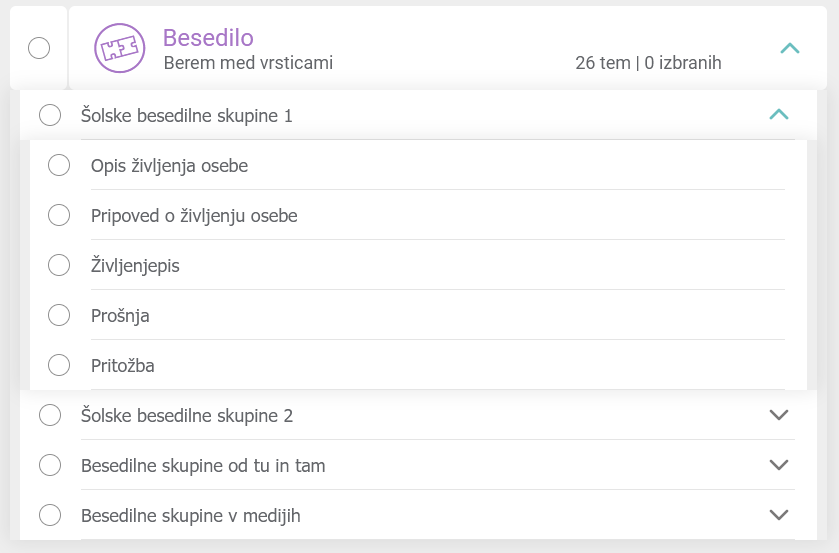Select the Besedilo main radio button
Viewport: 839px width, 553px height.
(39, 48)
